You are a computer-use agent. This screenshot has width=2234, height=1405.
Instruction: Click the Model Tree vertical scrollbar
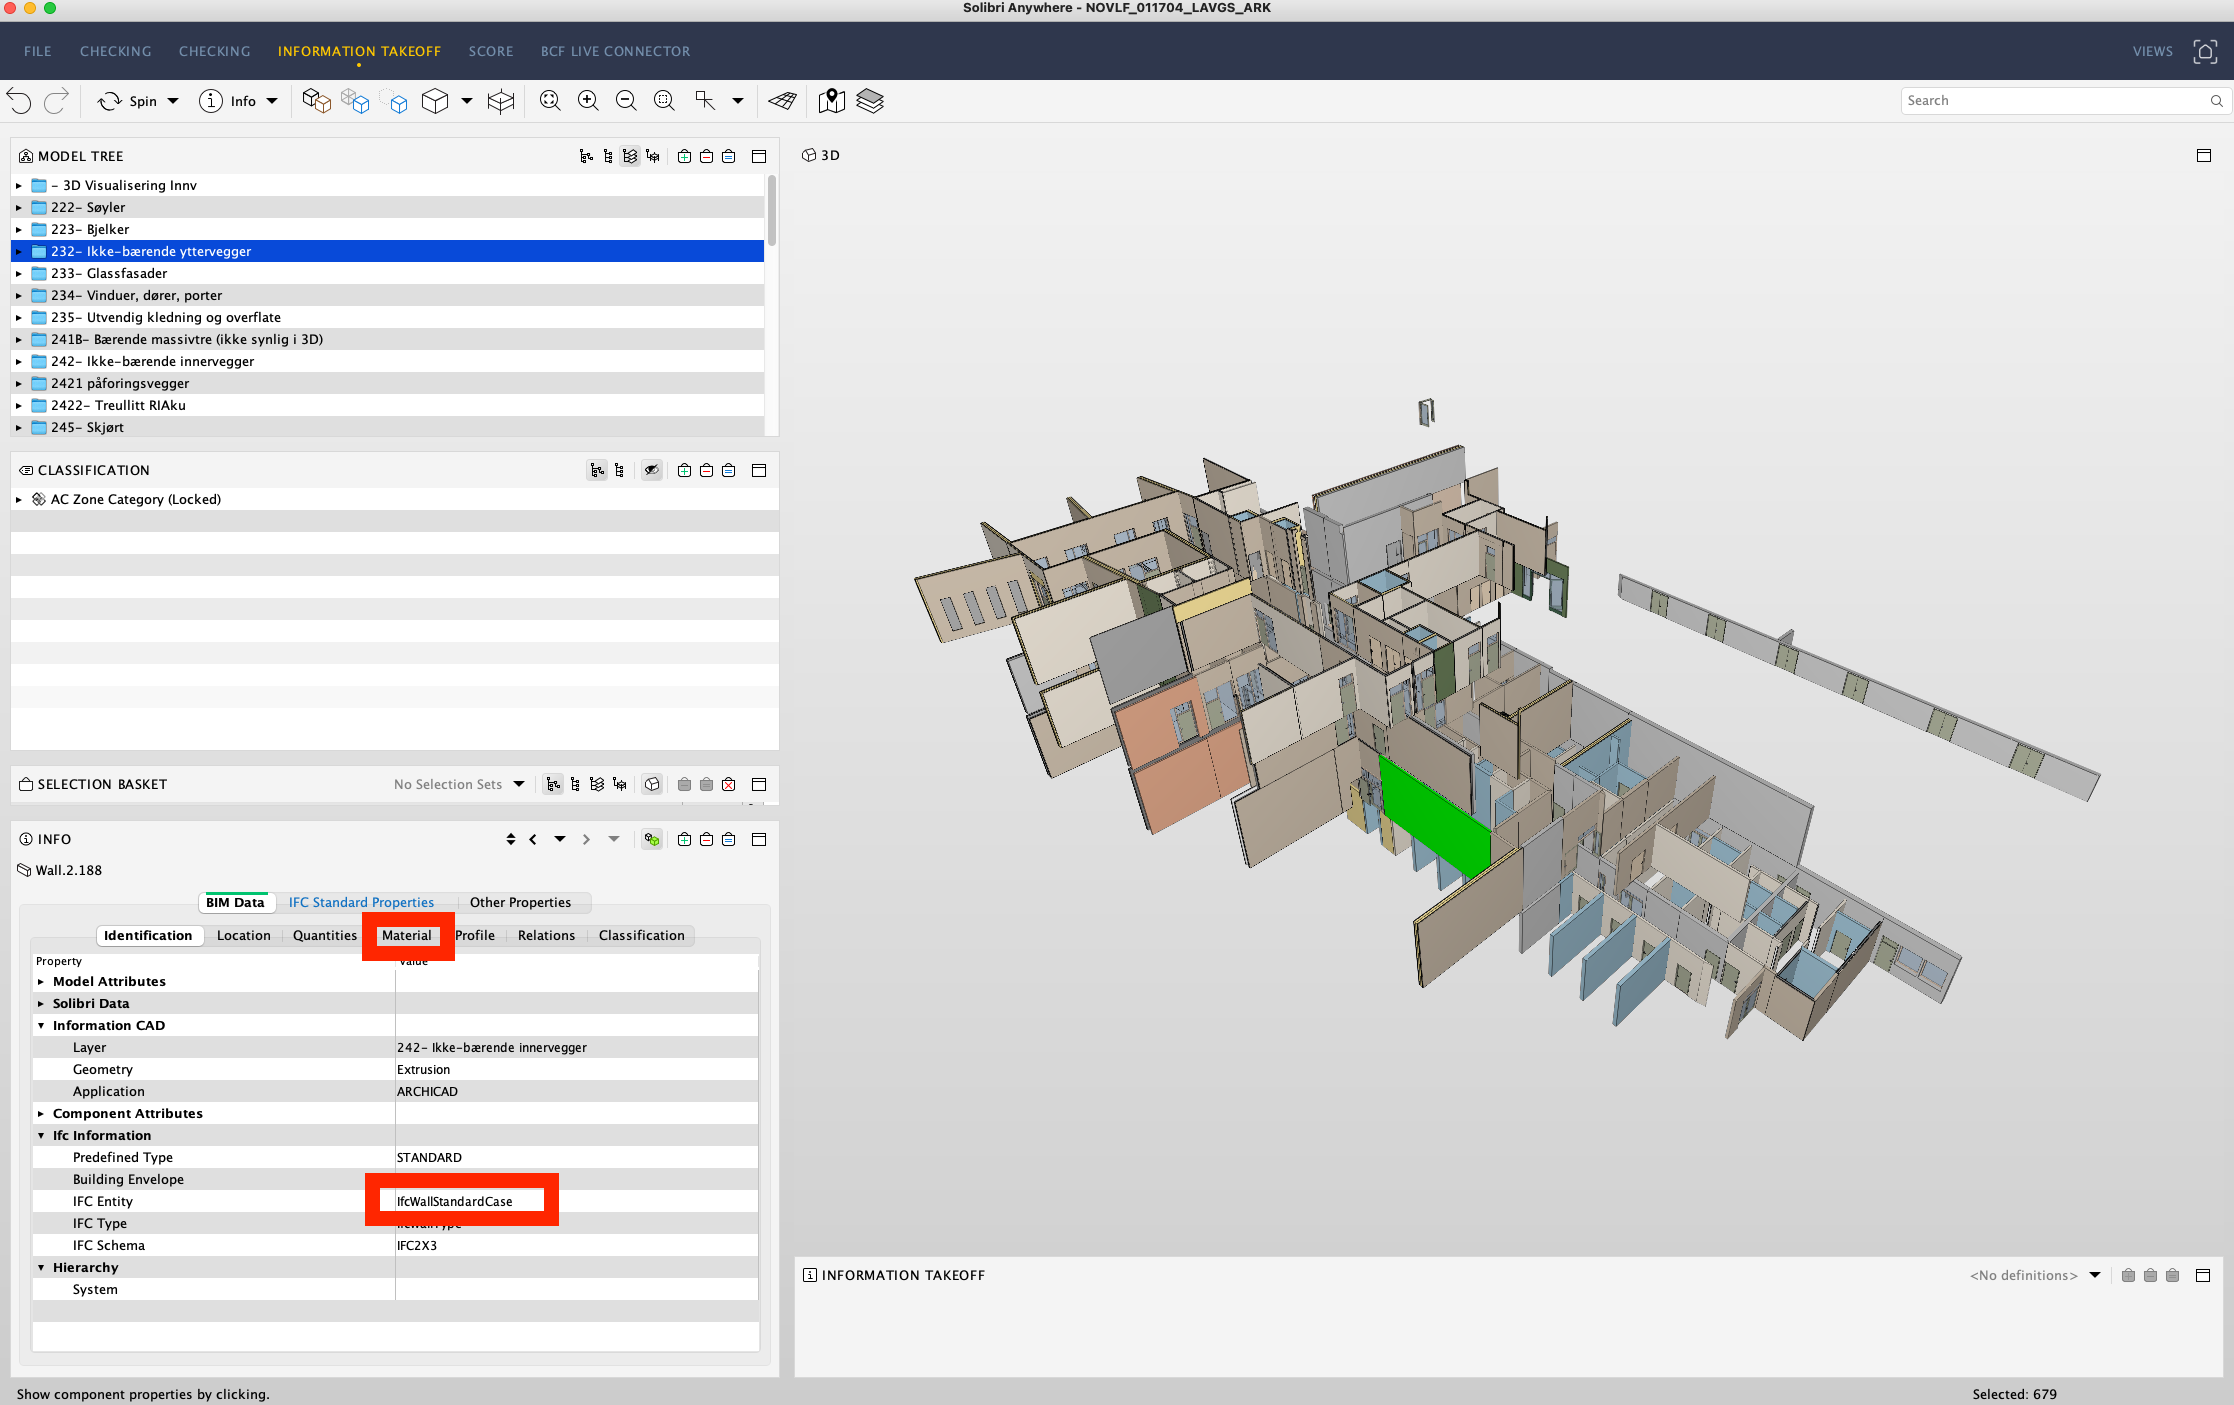tap(771, 212)
